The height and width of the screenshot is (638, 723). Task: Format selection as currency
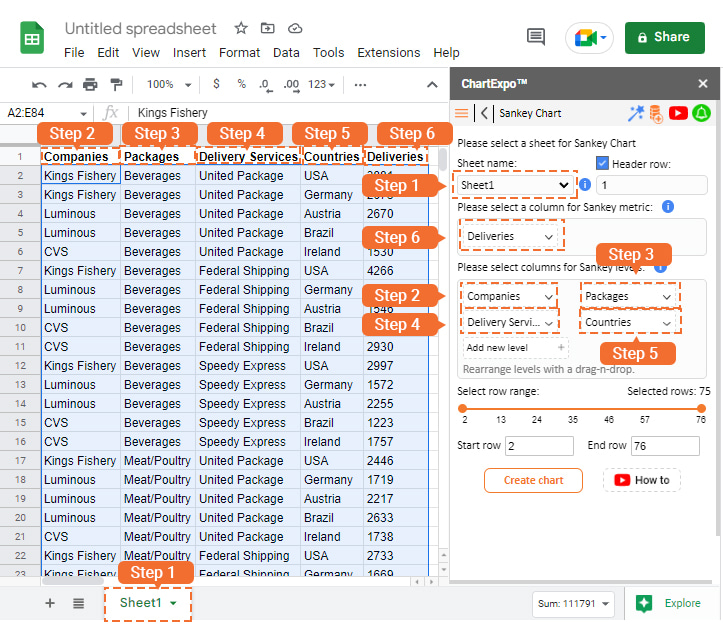[216, 84]
